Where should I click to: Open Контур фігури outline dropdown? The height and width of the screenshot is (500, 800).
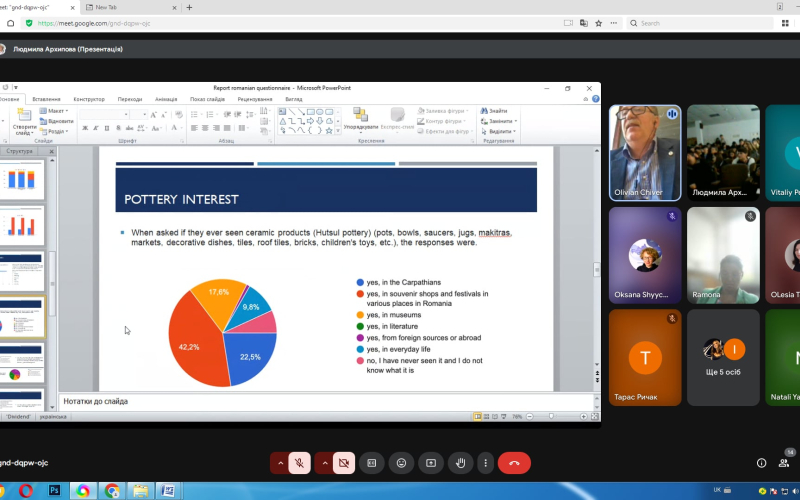(442, 121)
